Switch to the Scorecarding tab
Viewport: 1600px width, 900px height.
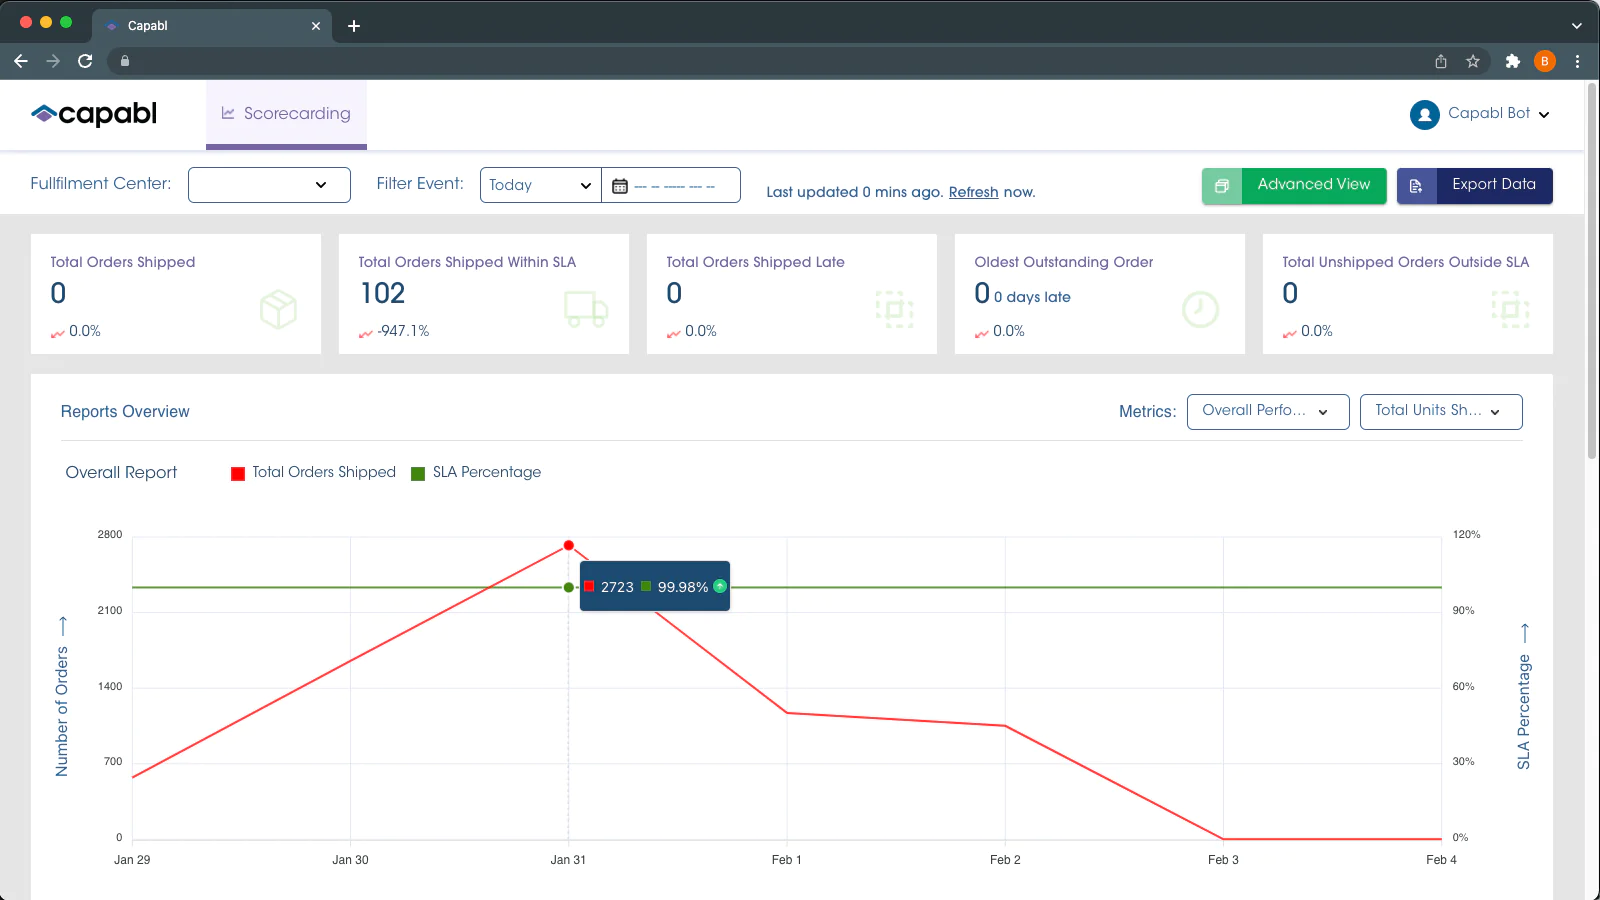tap(286, 113)
